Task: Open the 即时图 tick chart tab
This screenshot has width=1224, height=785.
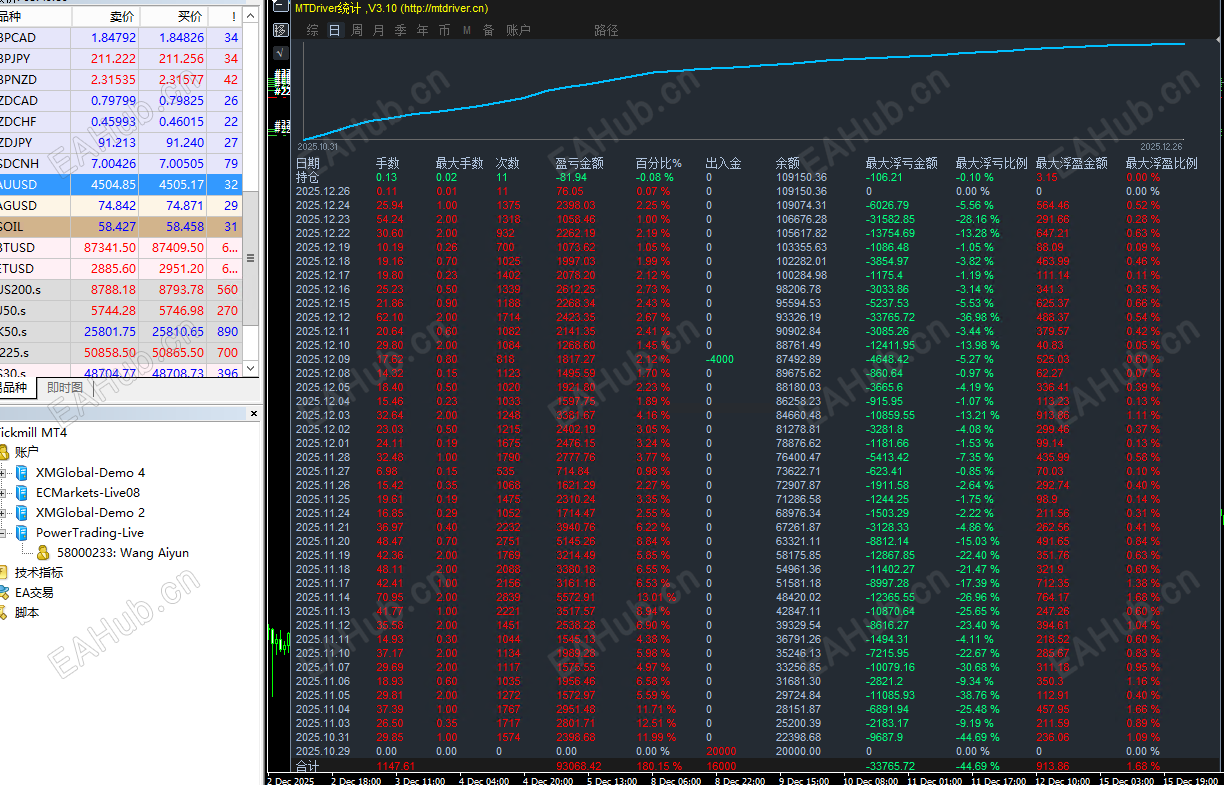Action: (64, 388)
